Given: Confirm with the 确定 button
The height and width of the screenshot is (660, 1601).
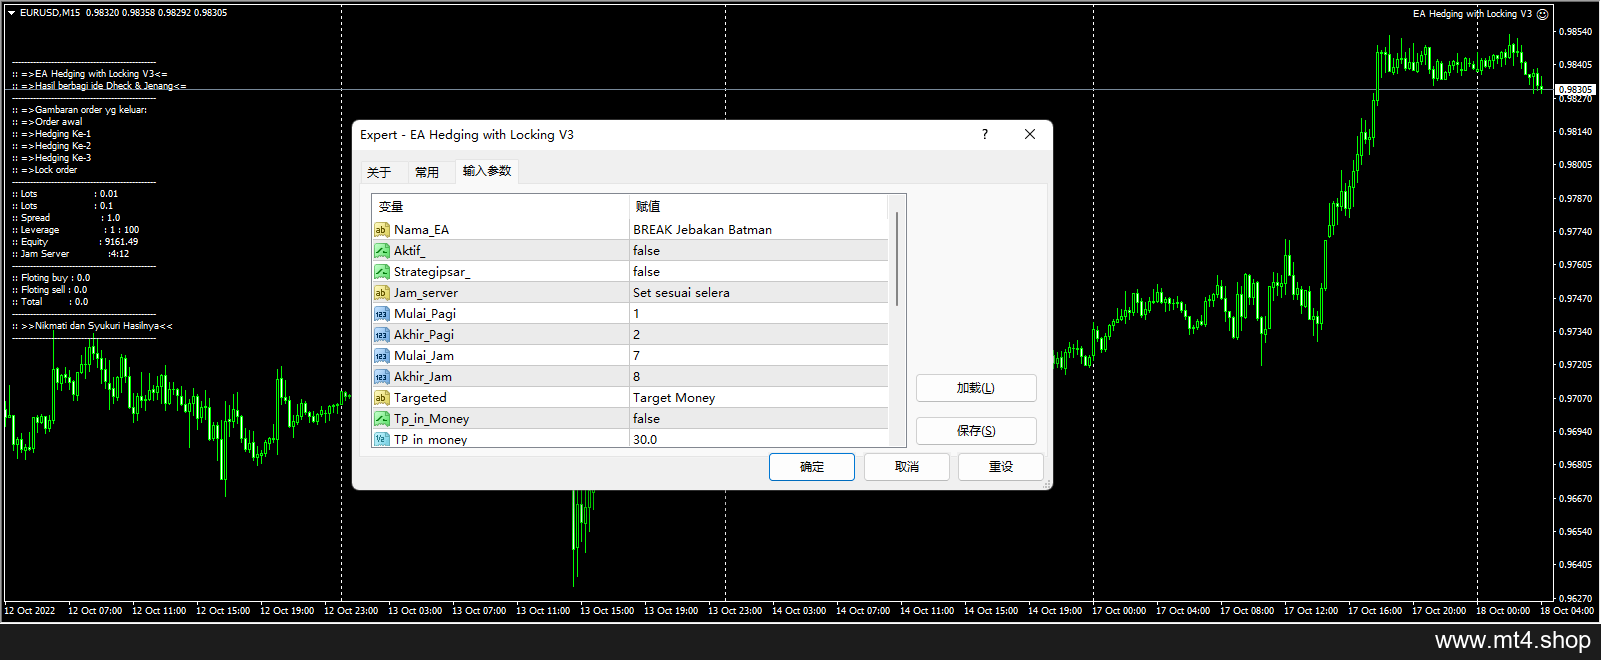Looking at the screenshot, I should [812, 467].
